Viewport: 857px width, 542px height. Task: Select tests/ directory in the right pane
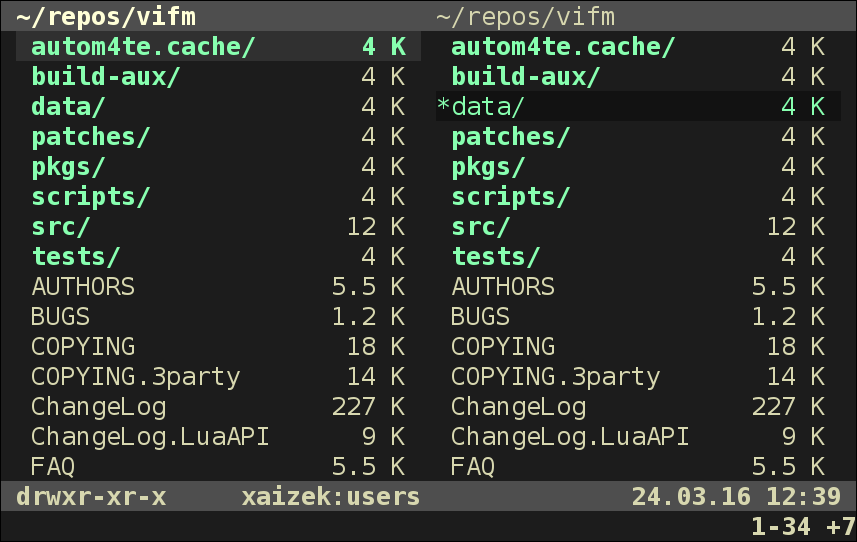point(638,257)
